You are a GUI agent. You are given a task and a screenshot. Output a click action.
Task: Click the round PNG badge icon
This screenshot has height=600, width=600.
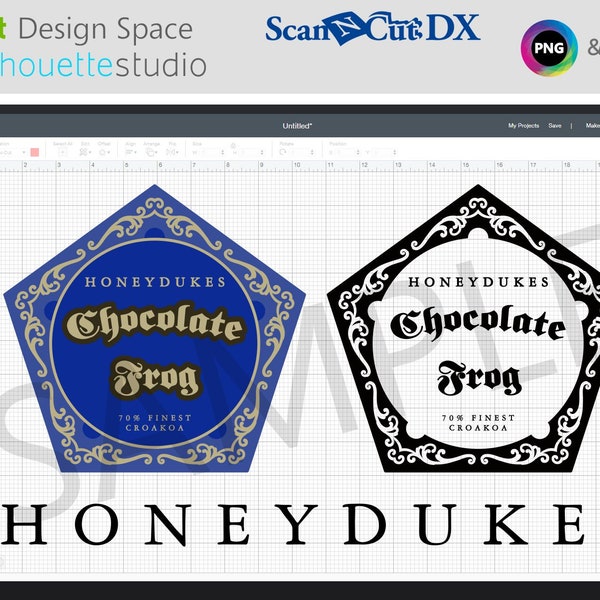[x=549, y=48]
